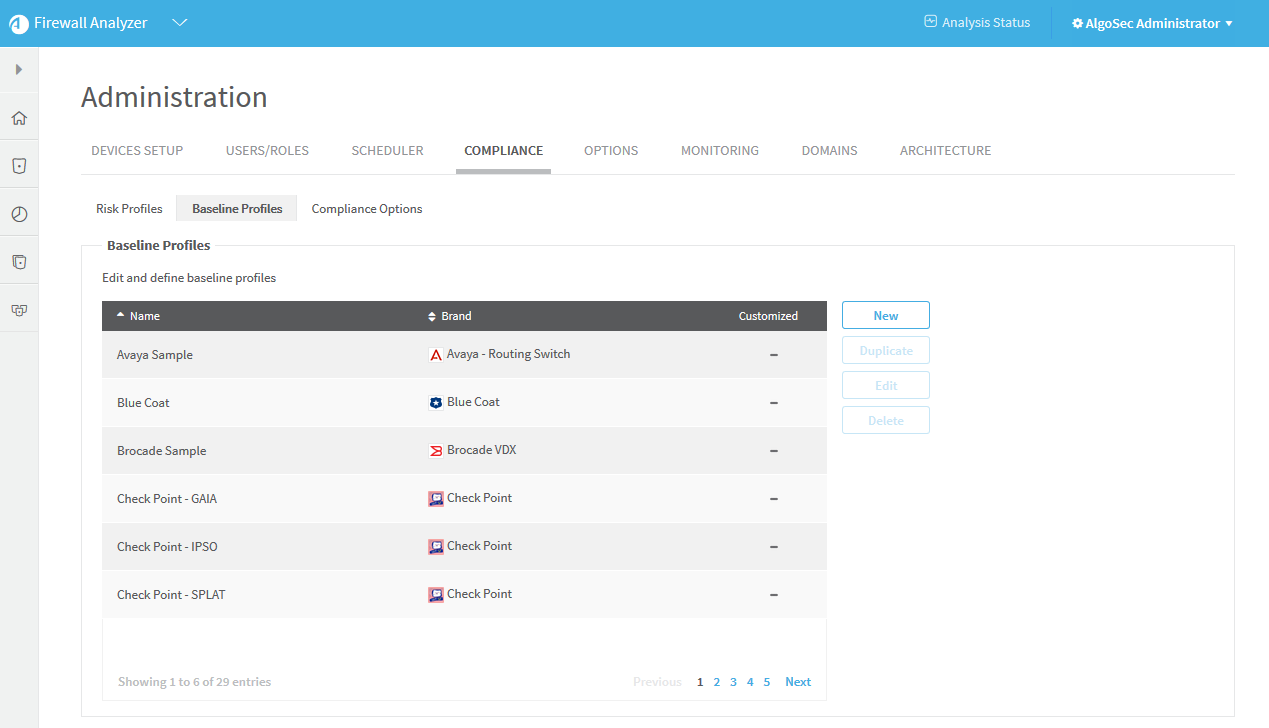Expand the collapsed left sidebar arrow
The width and height of the screenshot is (1269, 728).
19,70
